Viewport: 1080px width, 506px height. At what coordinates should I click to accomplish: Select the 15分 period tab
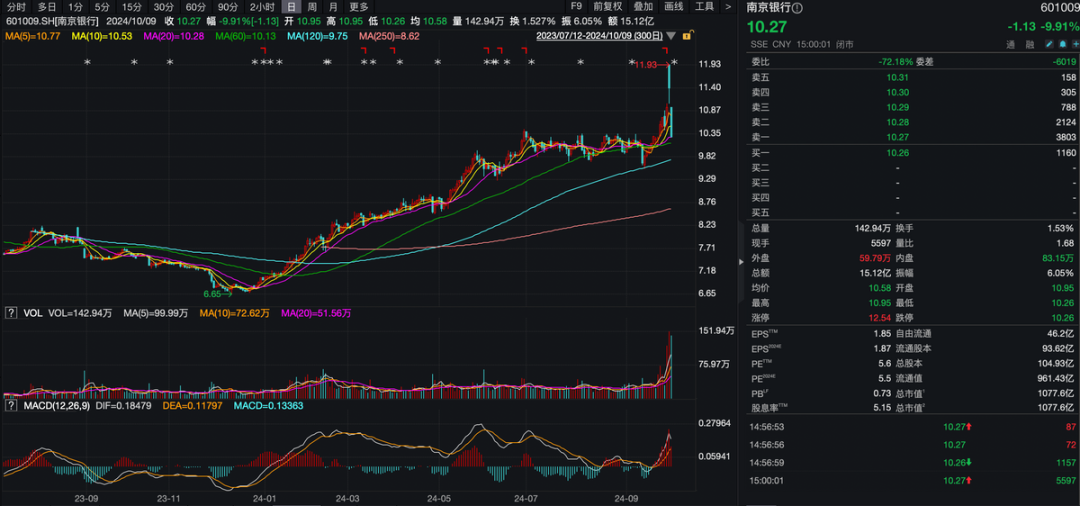[131, 7]
